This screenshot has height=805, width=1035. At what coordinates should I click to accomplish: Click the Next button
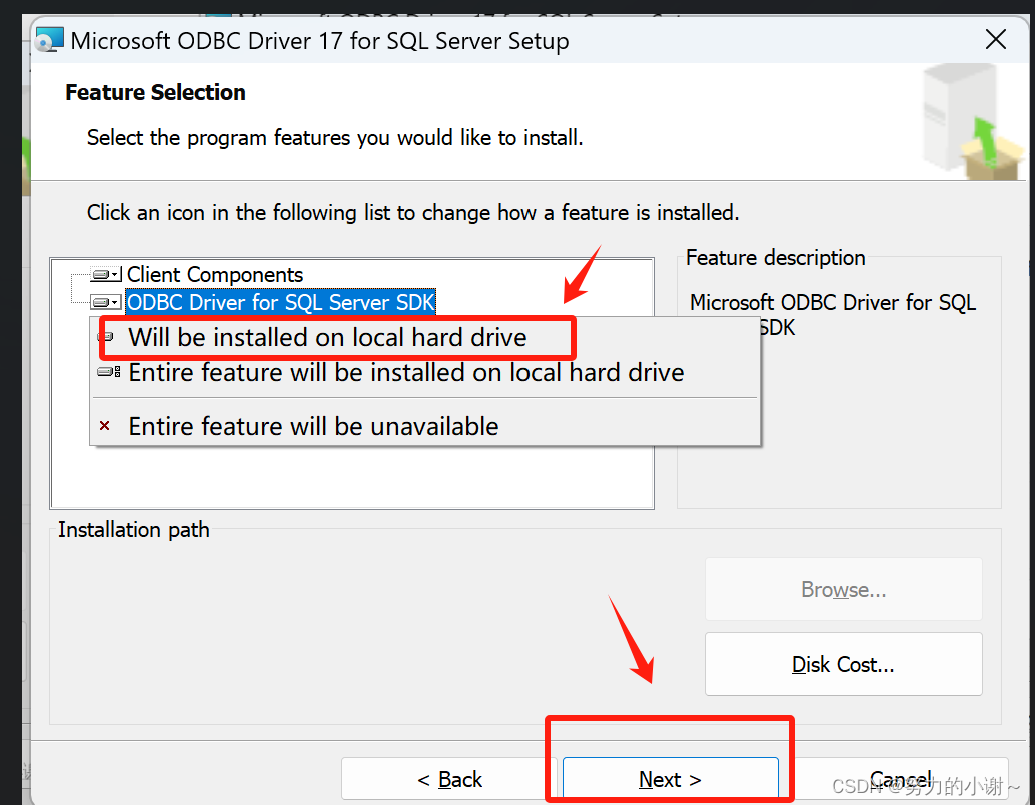(x=671, y=779)
